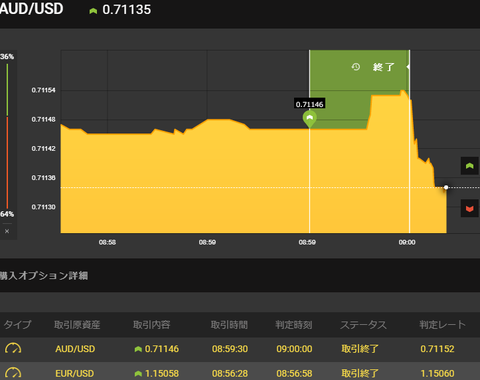Image resolution: width=480 pixels, height=380 pixels.
Task: Click the history clock icon beside 終了
Action: coord(356,67)
